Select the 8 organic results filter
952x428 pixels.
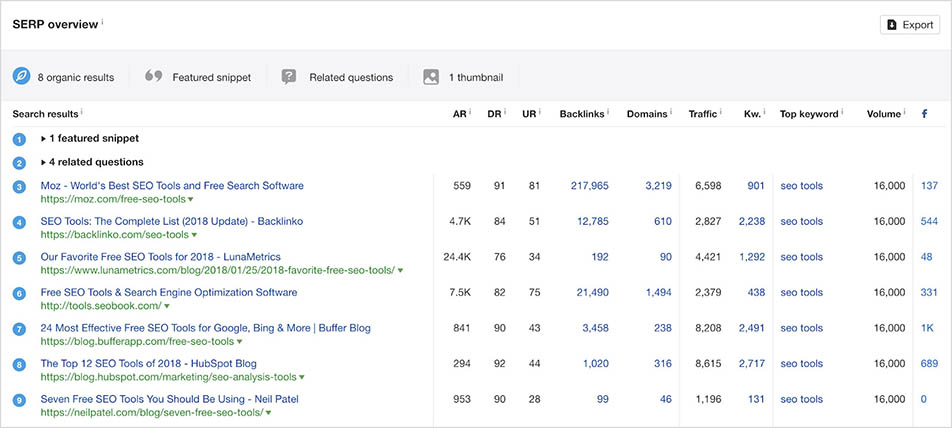(64, 77)
